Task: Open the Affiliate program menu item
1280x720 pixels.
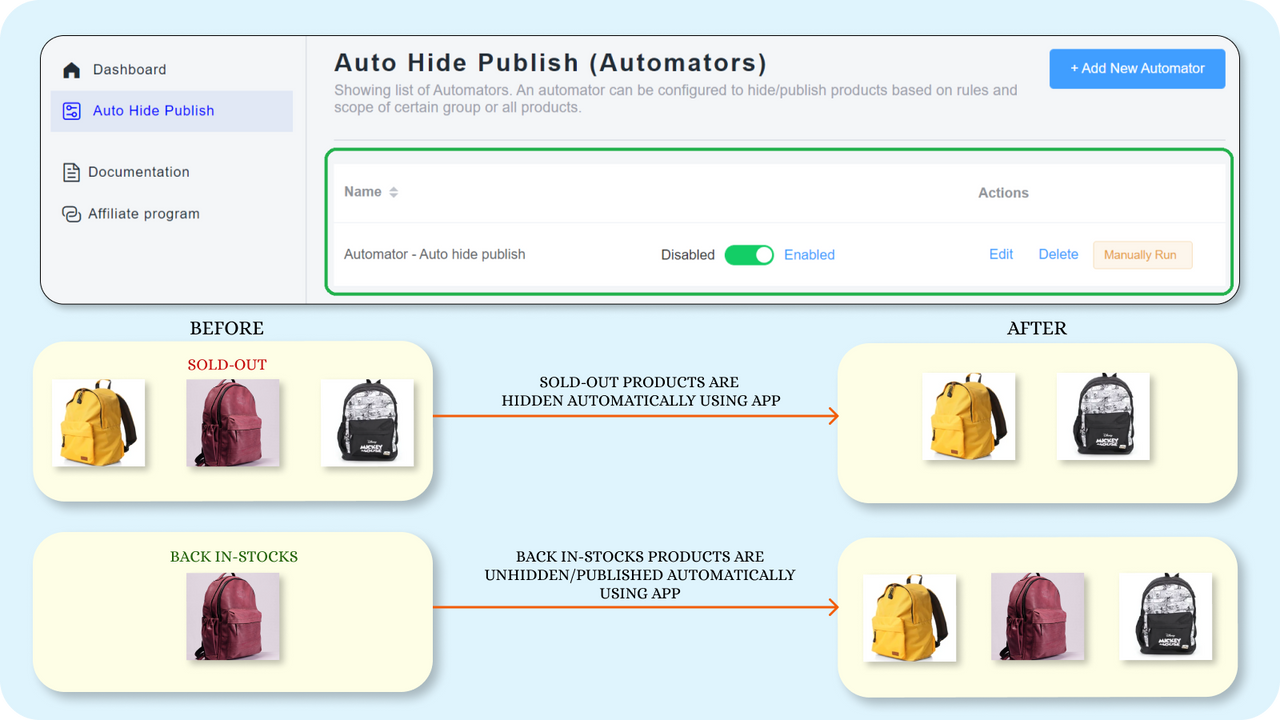Action: tap(144, 213)
